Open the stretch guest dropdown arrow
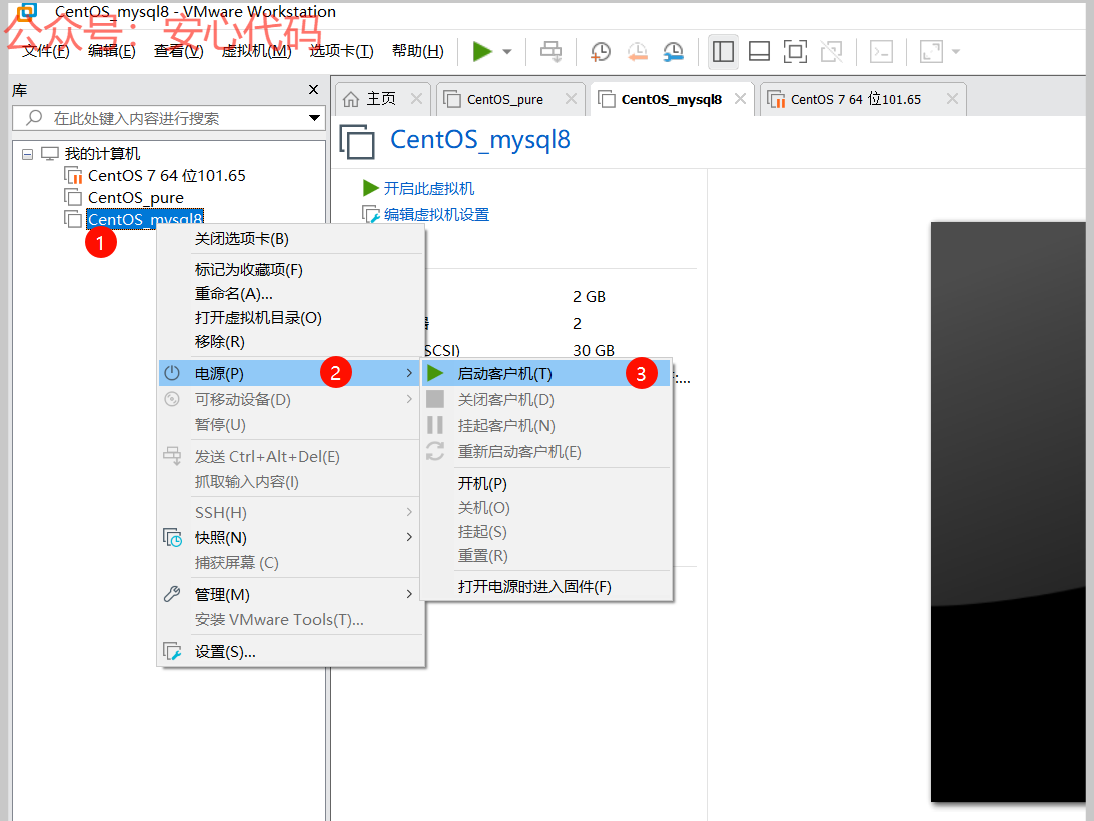1094x821 pixels. coord(956,52)
